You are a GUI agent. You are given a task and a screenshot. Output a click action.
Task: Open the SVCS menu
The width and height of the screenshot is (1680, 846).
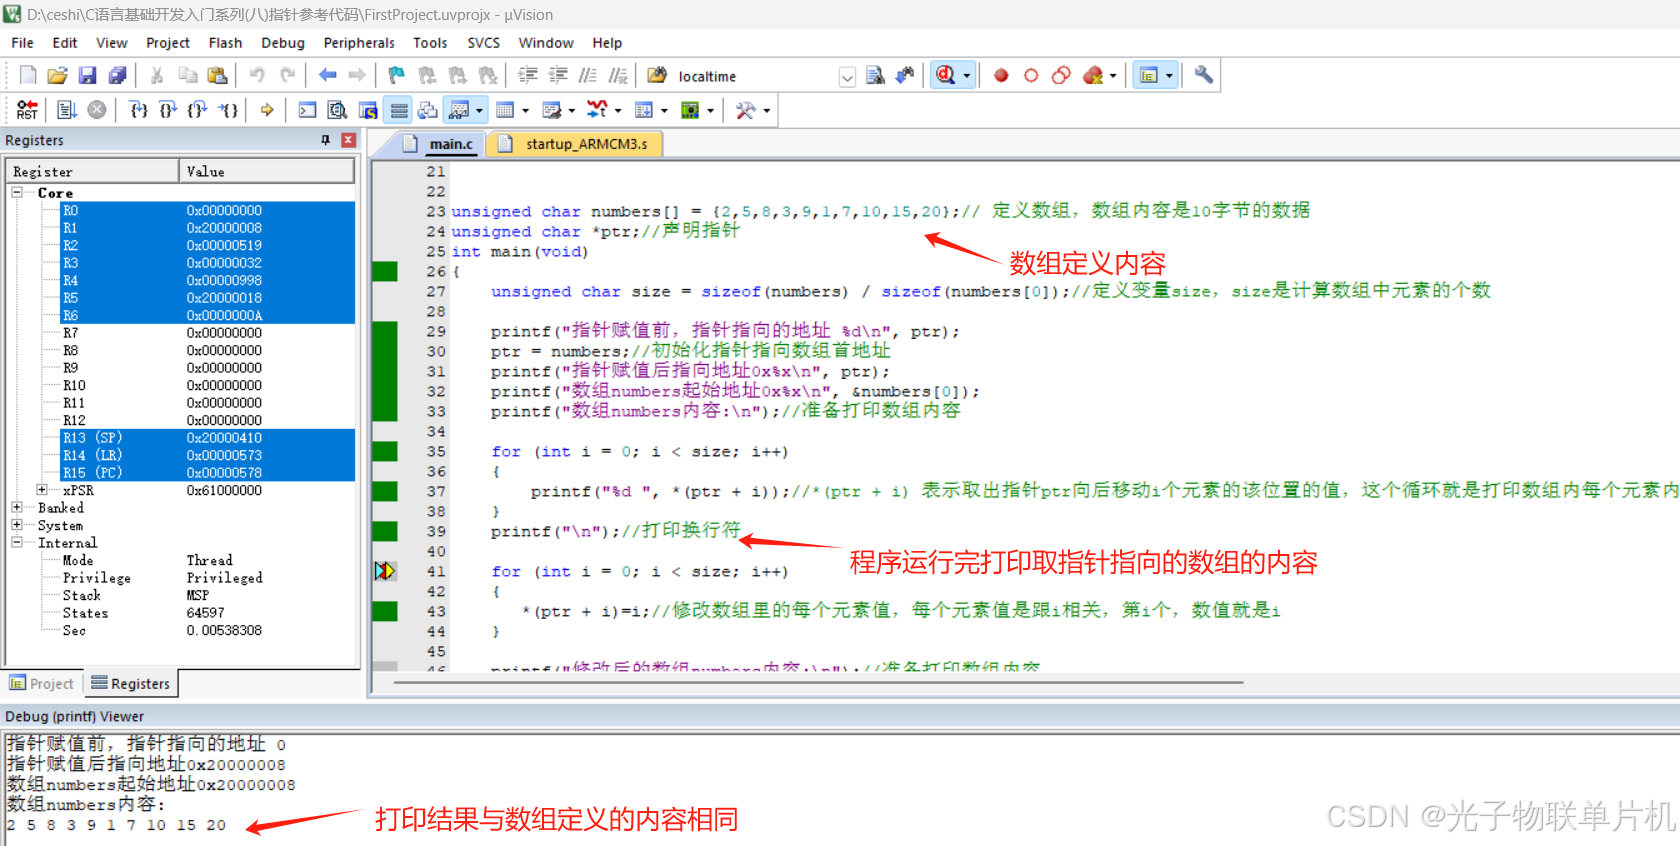[x=483, y=43]
